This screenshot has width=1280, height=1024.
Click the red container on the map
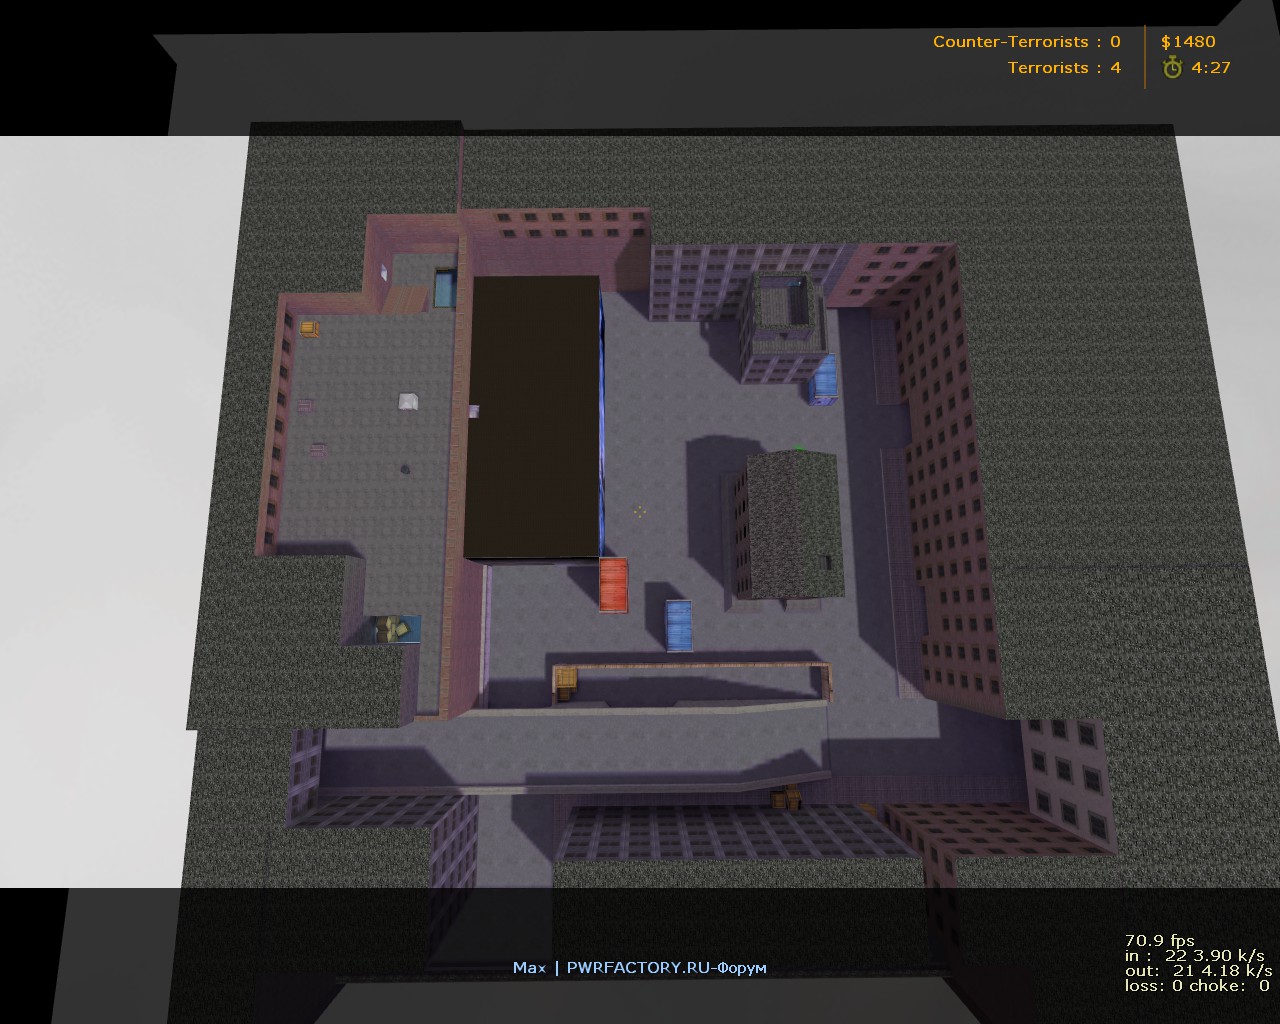click(x=613, y=584)
